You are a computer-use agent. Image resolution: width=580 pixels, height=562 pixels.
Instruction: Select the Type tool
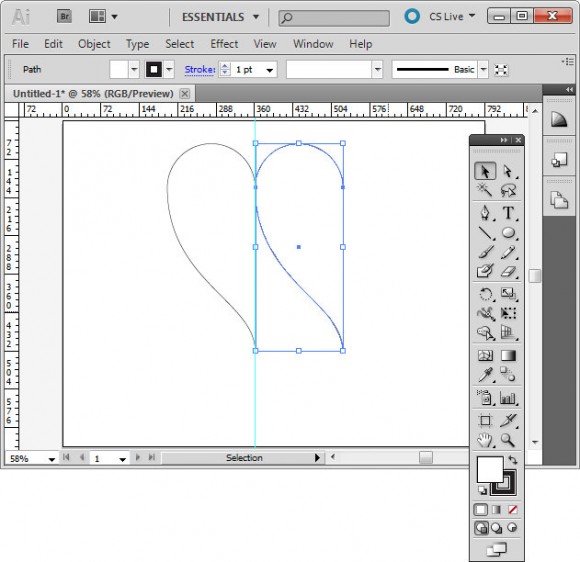[508, 213]
